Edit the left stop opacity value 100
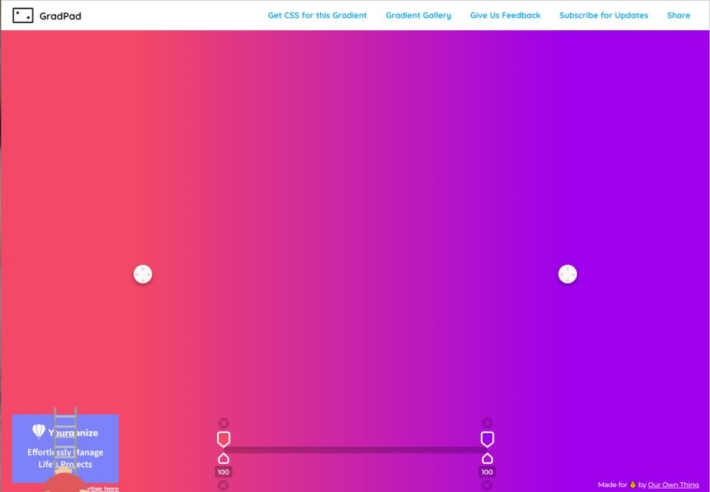Image resolution: width=710 pixels, height=492 pixels. (x=223, y=472)
